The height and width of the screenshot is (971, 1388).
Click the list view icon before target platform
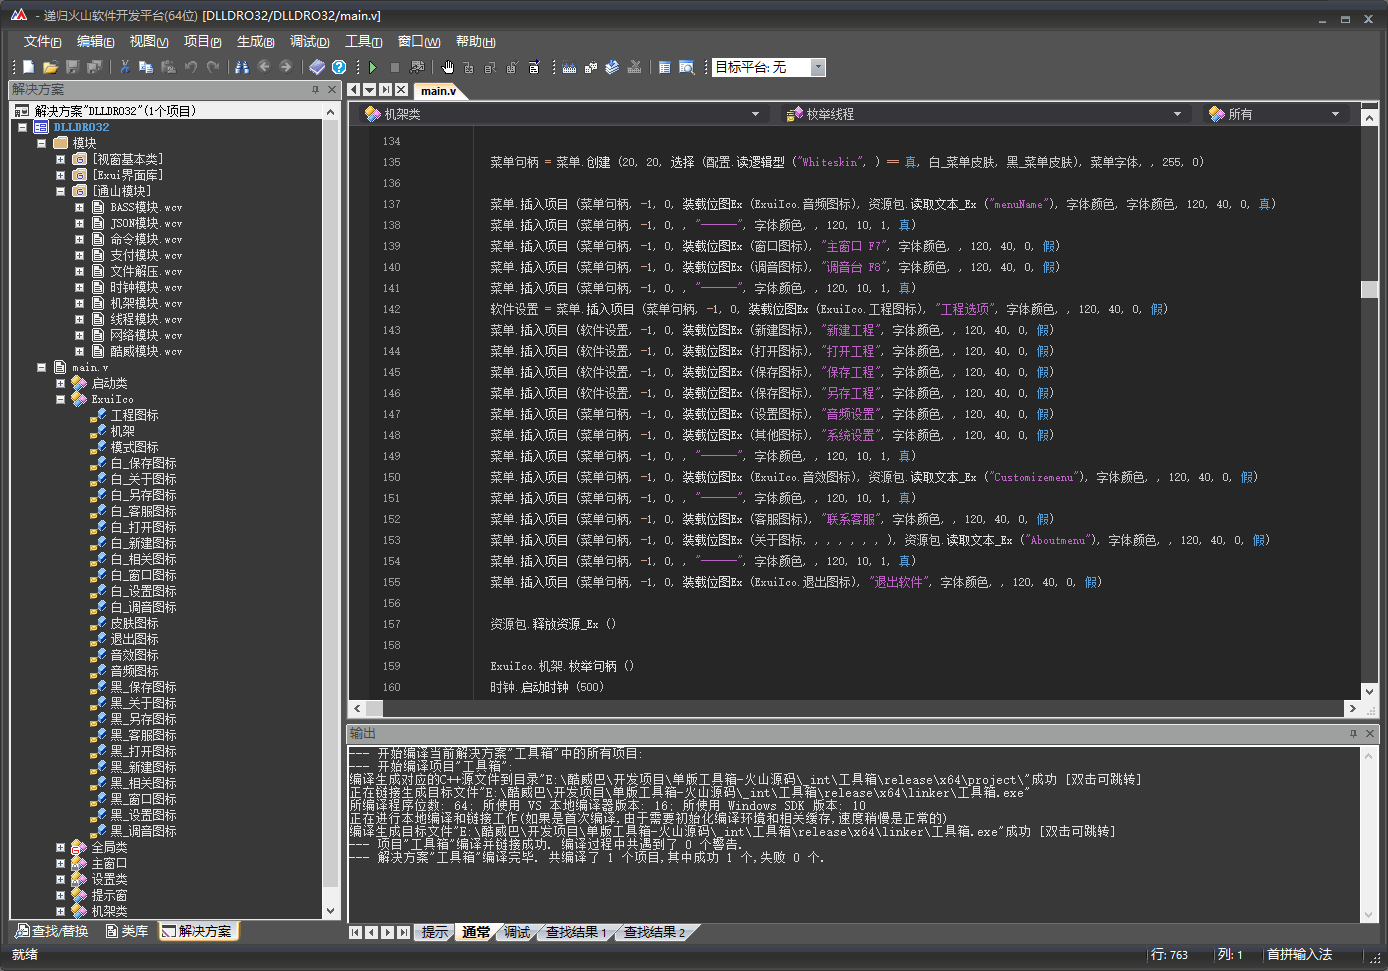pos(665,67)
